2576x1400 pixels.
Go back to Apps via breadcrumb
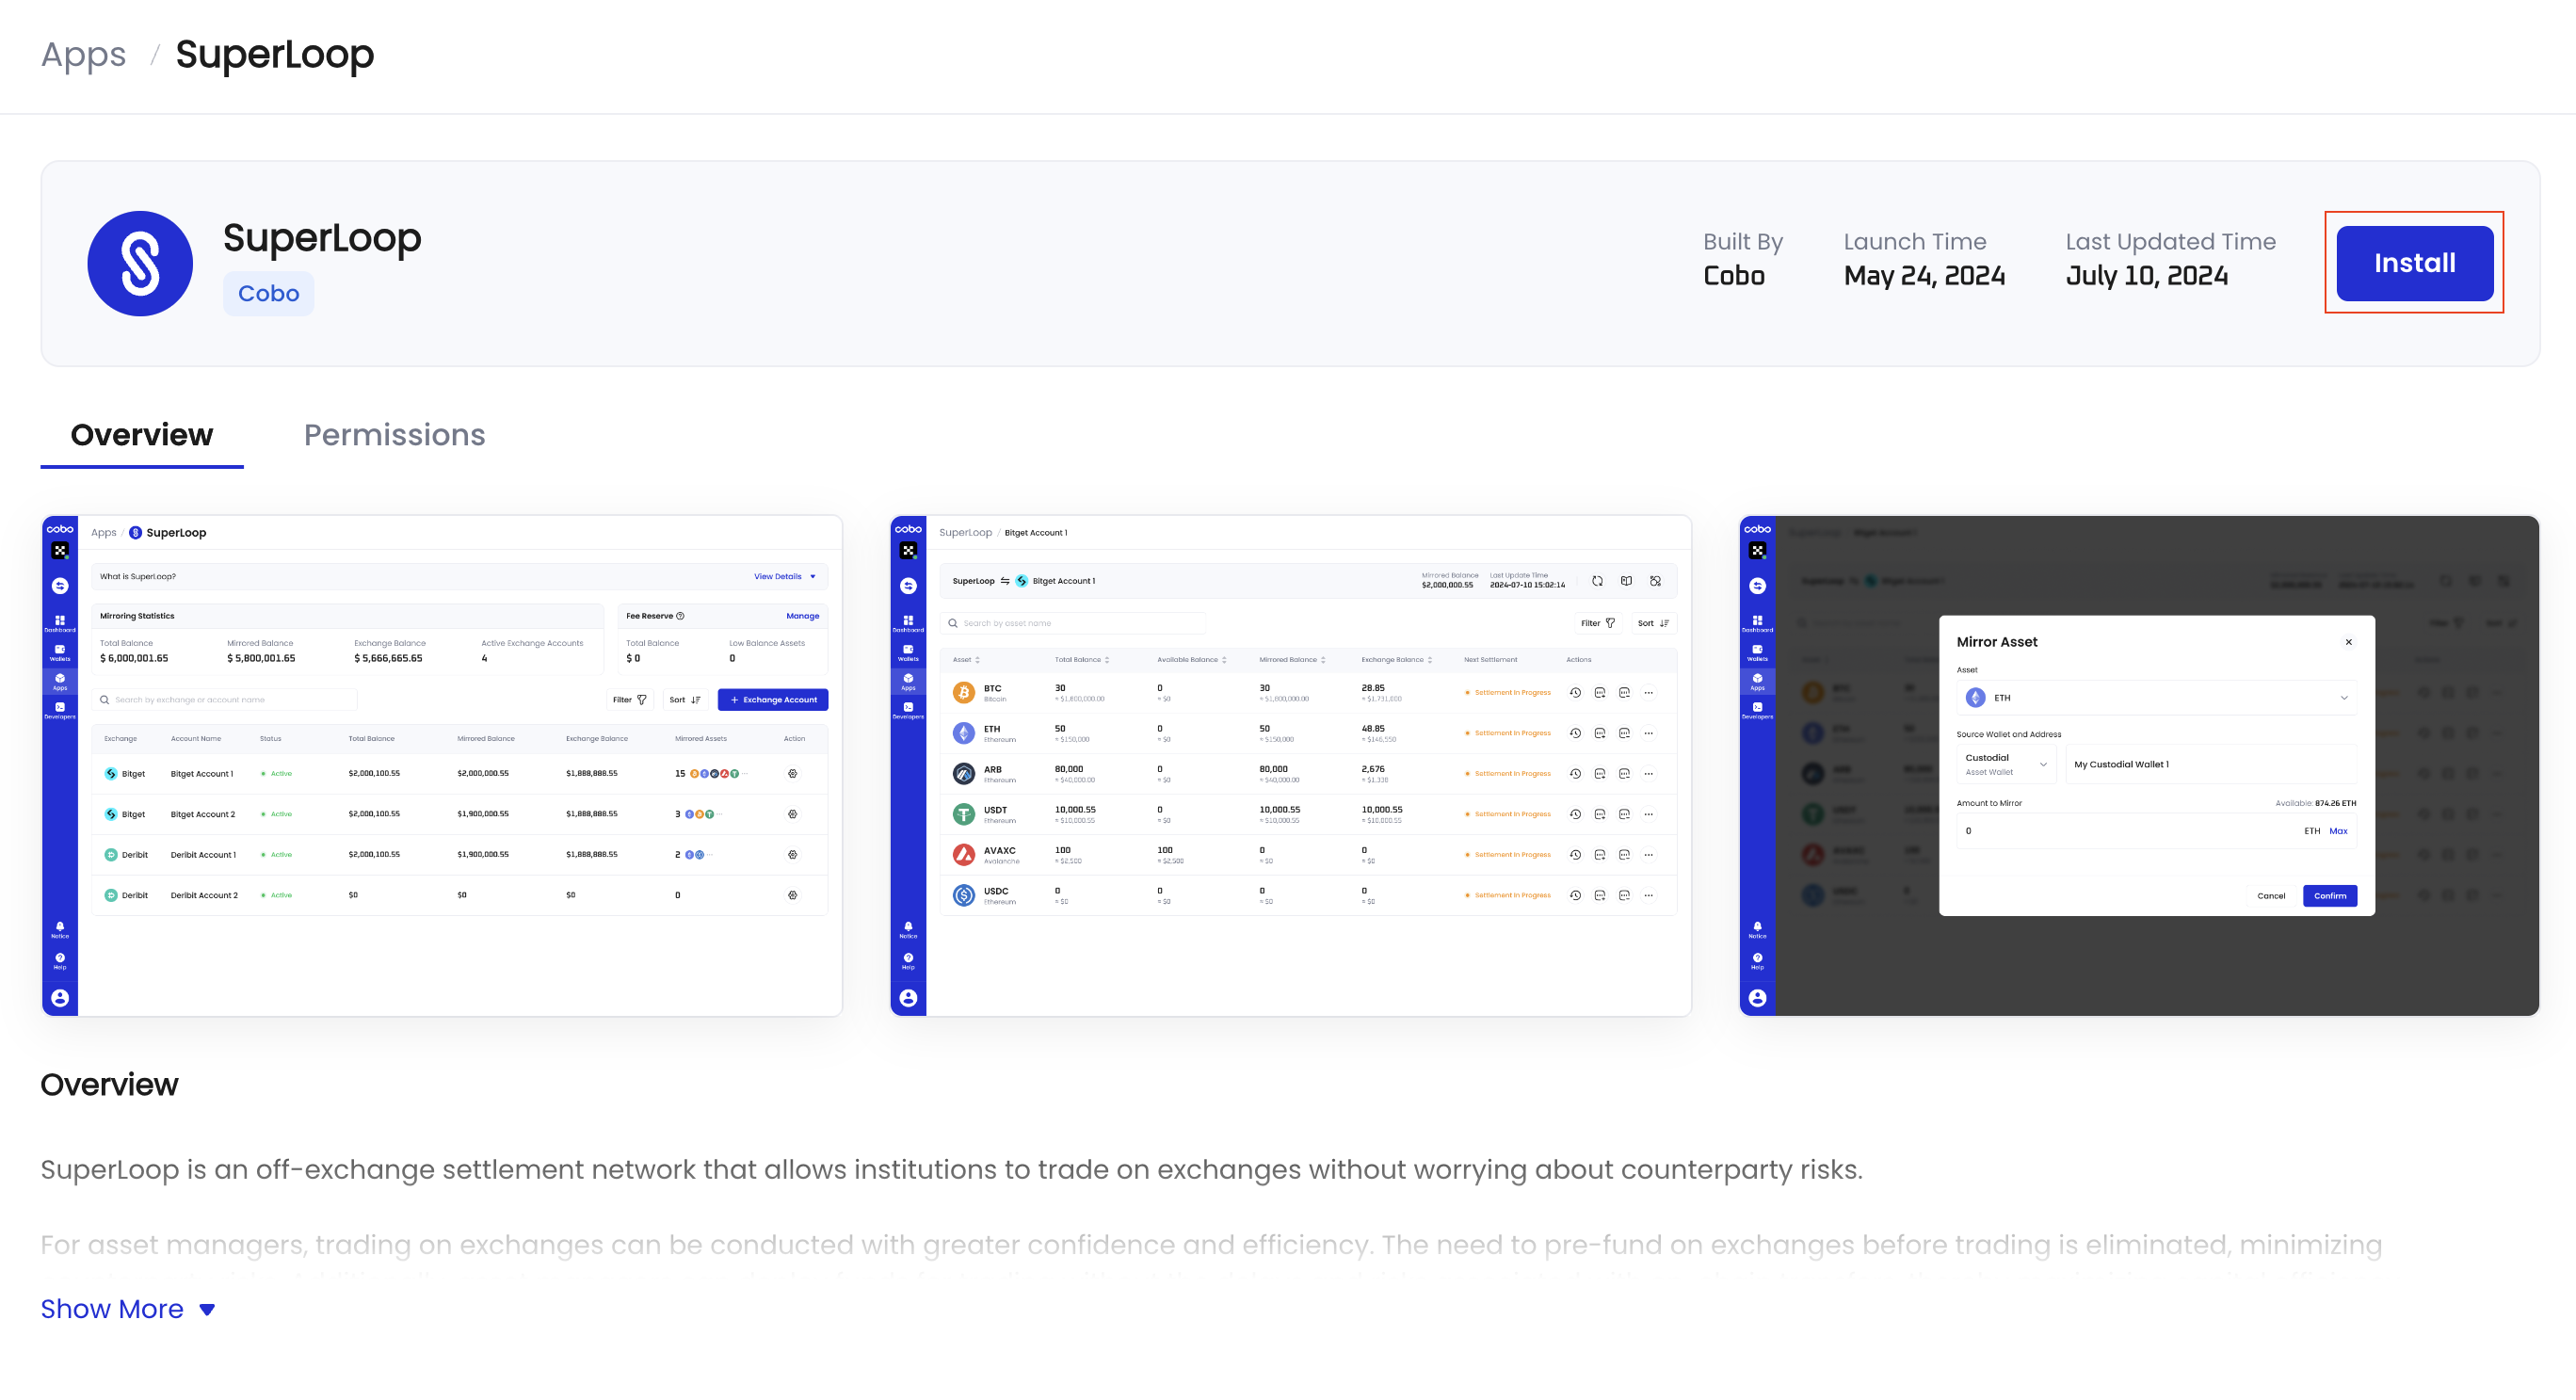coord(83,54)
